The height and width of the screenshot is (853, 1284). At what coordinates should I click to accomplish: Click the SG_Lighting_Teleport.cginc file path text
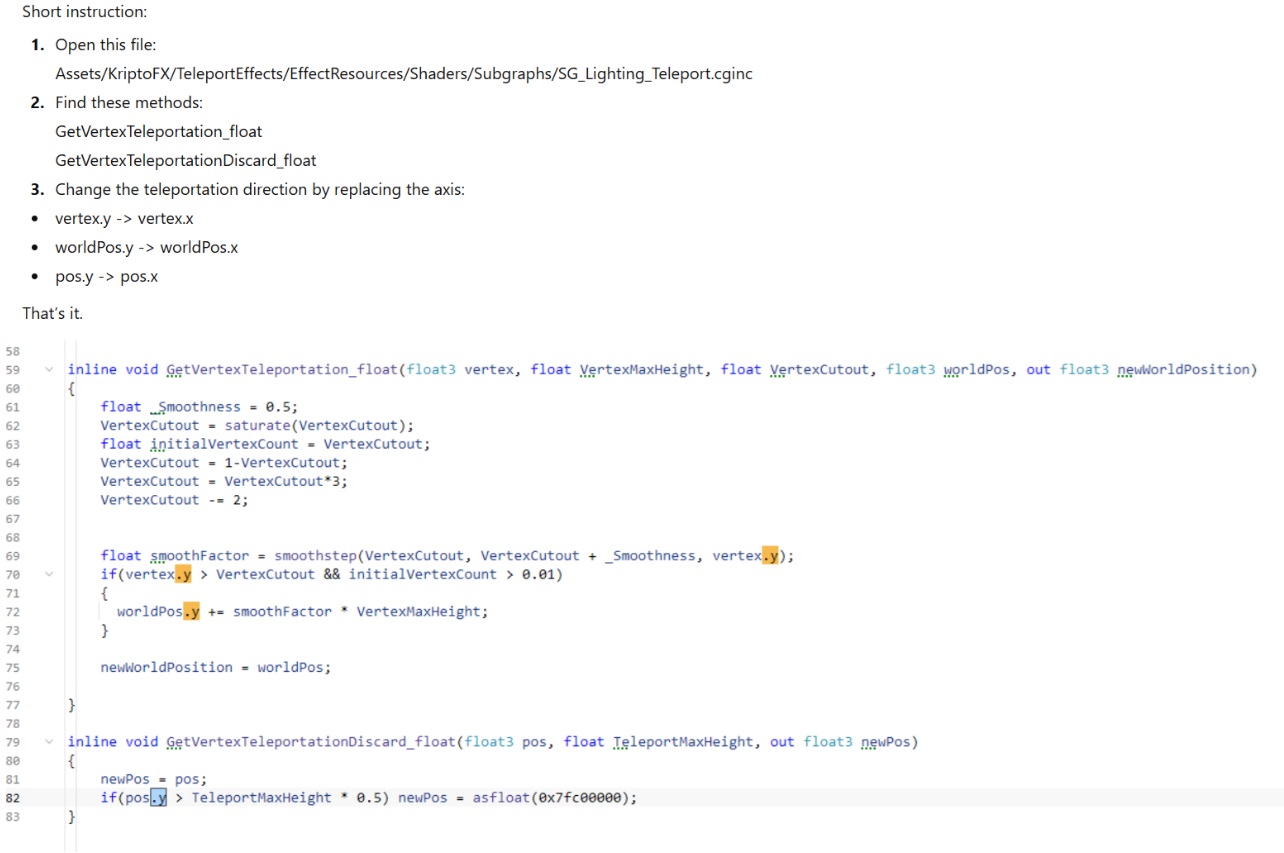click(x=403, y=74)
